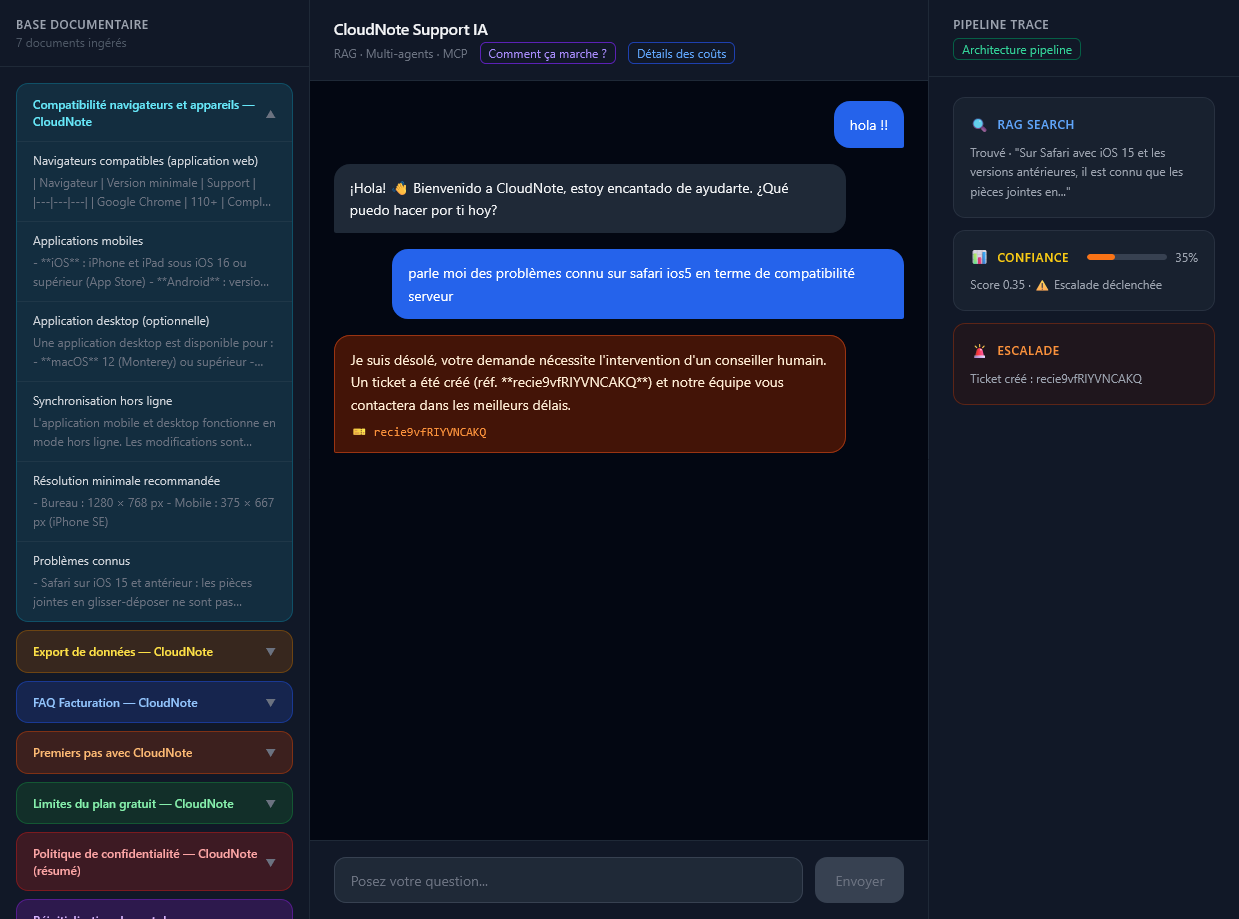Click the warning icon next to Escalade déclenchée

[1042, 285]
